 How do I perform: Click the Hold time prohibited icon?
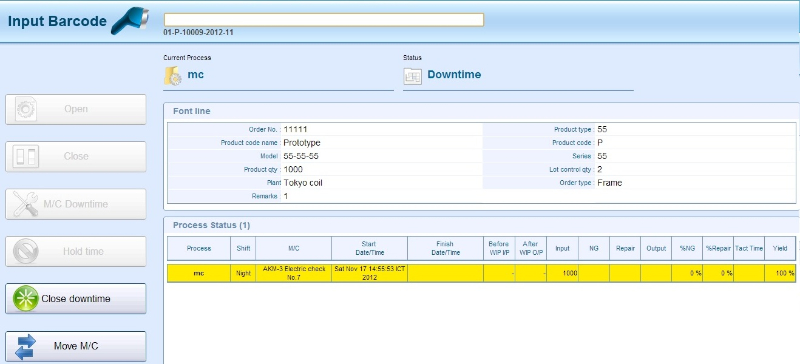(x=26, y=251)
